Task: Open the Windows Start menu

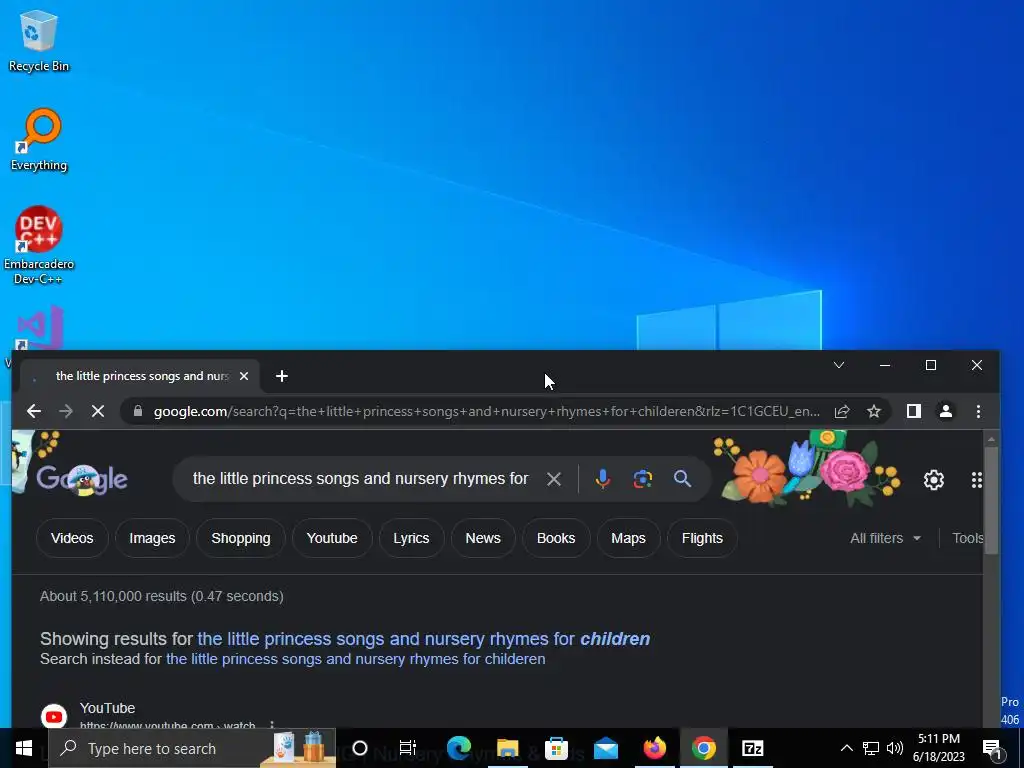Action: pyautogui.click(x=24, y=748)
